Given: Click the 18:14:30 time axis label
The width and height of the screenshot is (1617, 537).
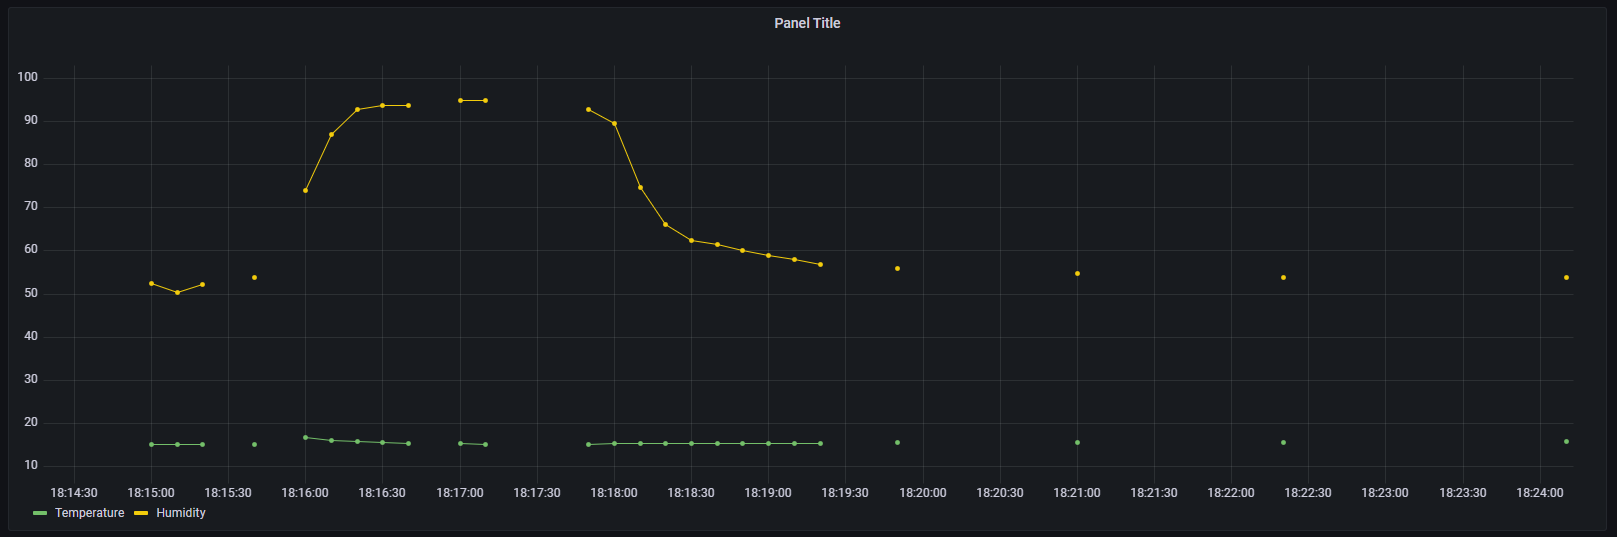Looking at the screenshot, I should [x=74, y=493].
